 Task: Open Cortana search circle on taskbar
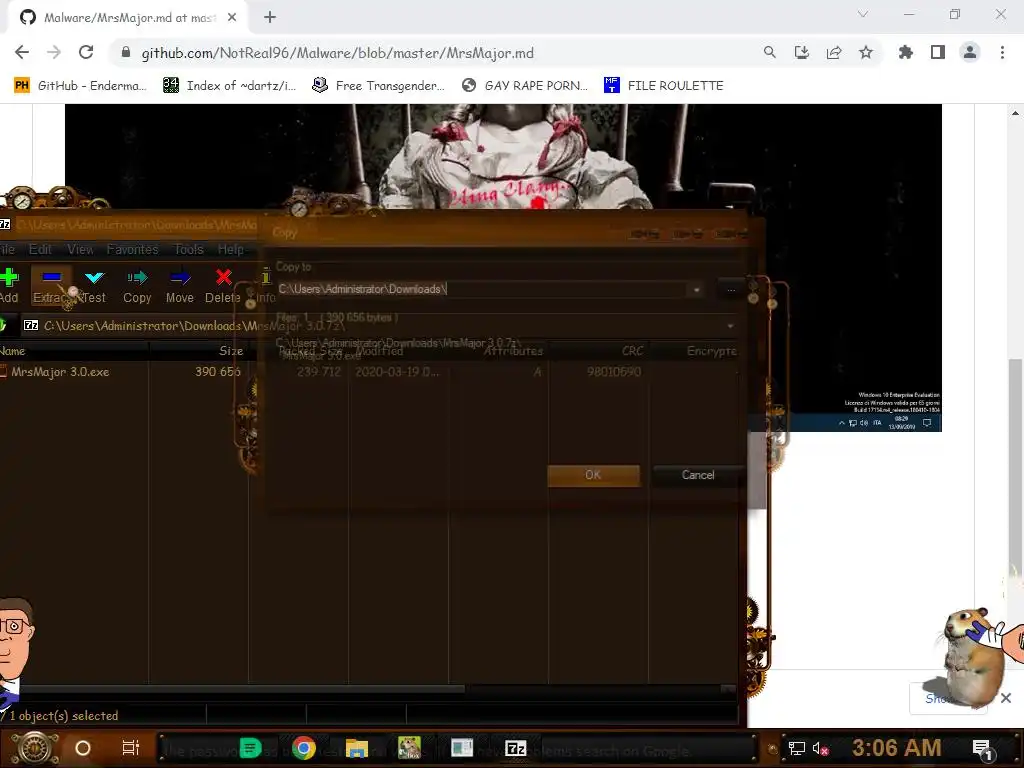tap(83, 748)
